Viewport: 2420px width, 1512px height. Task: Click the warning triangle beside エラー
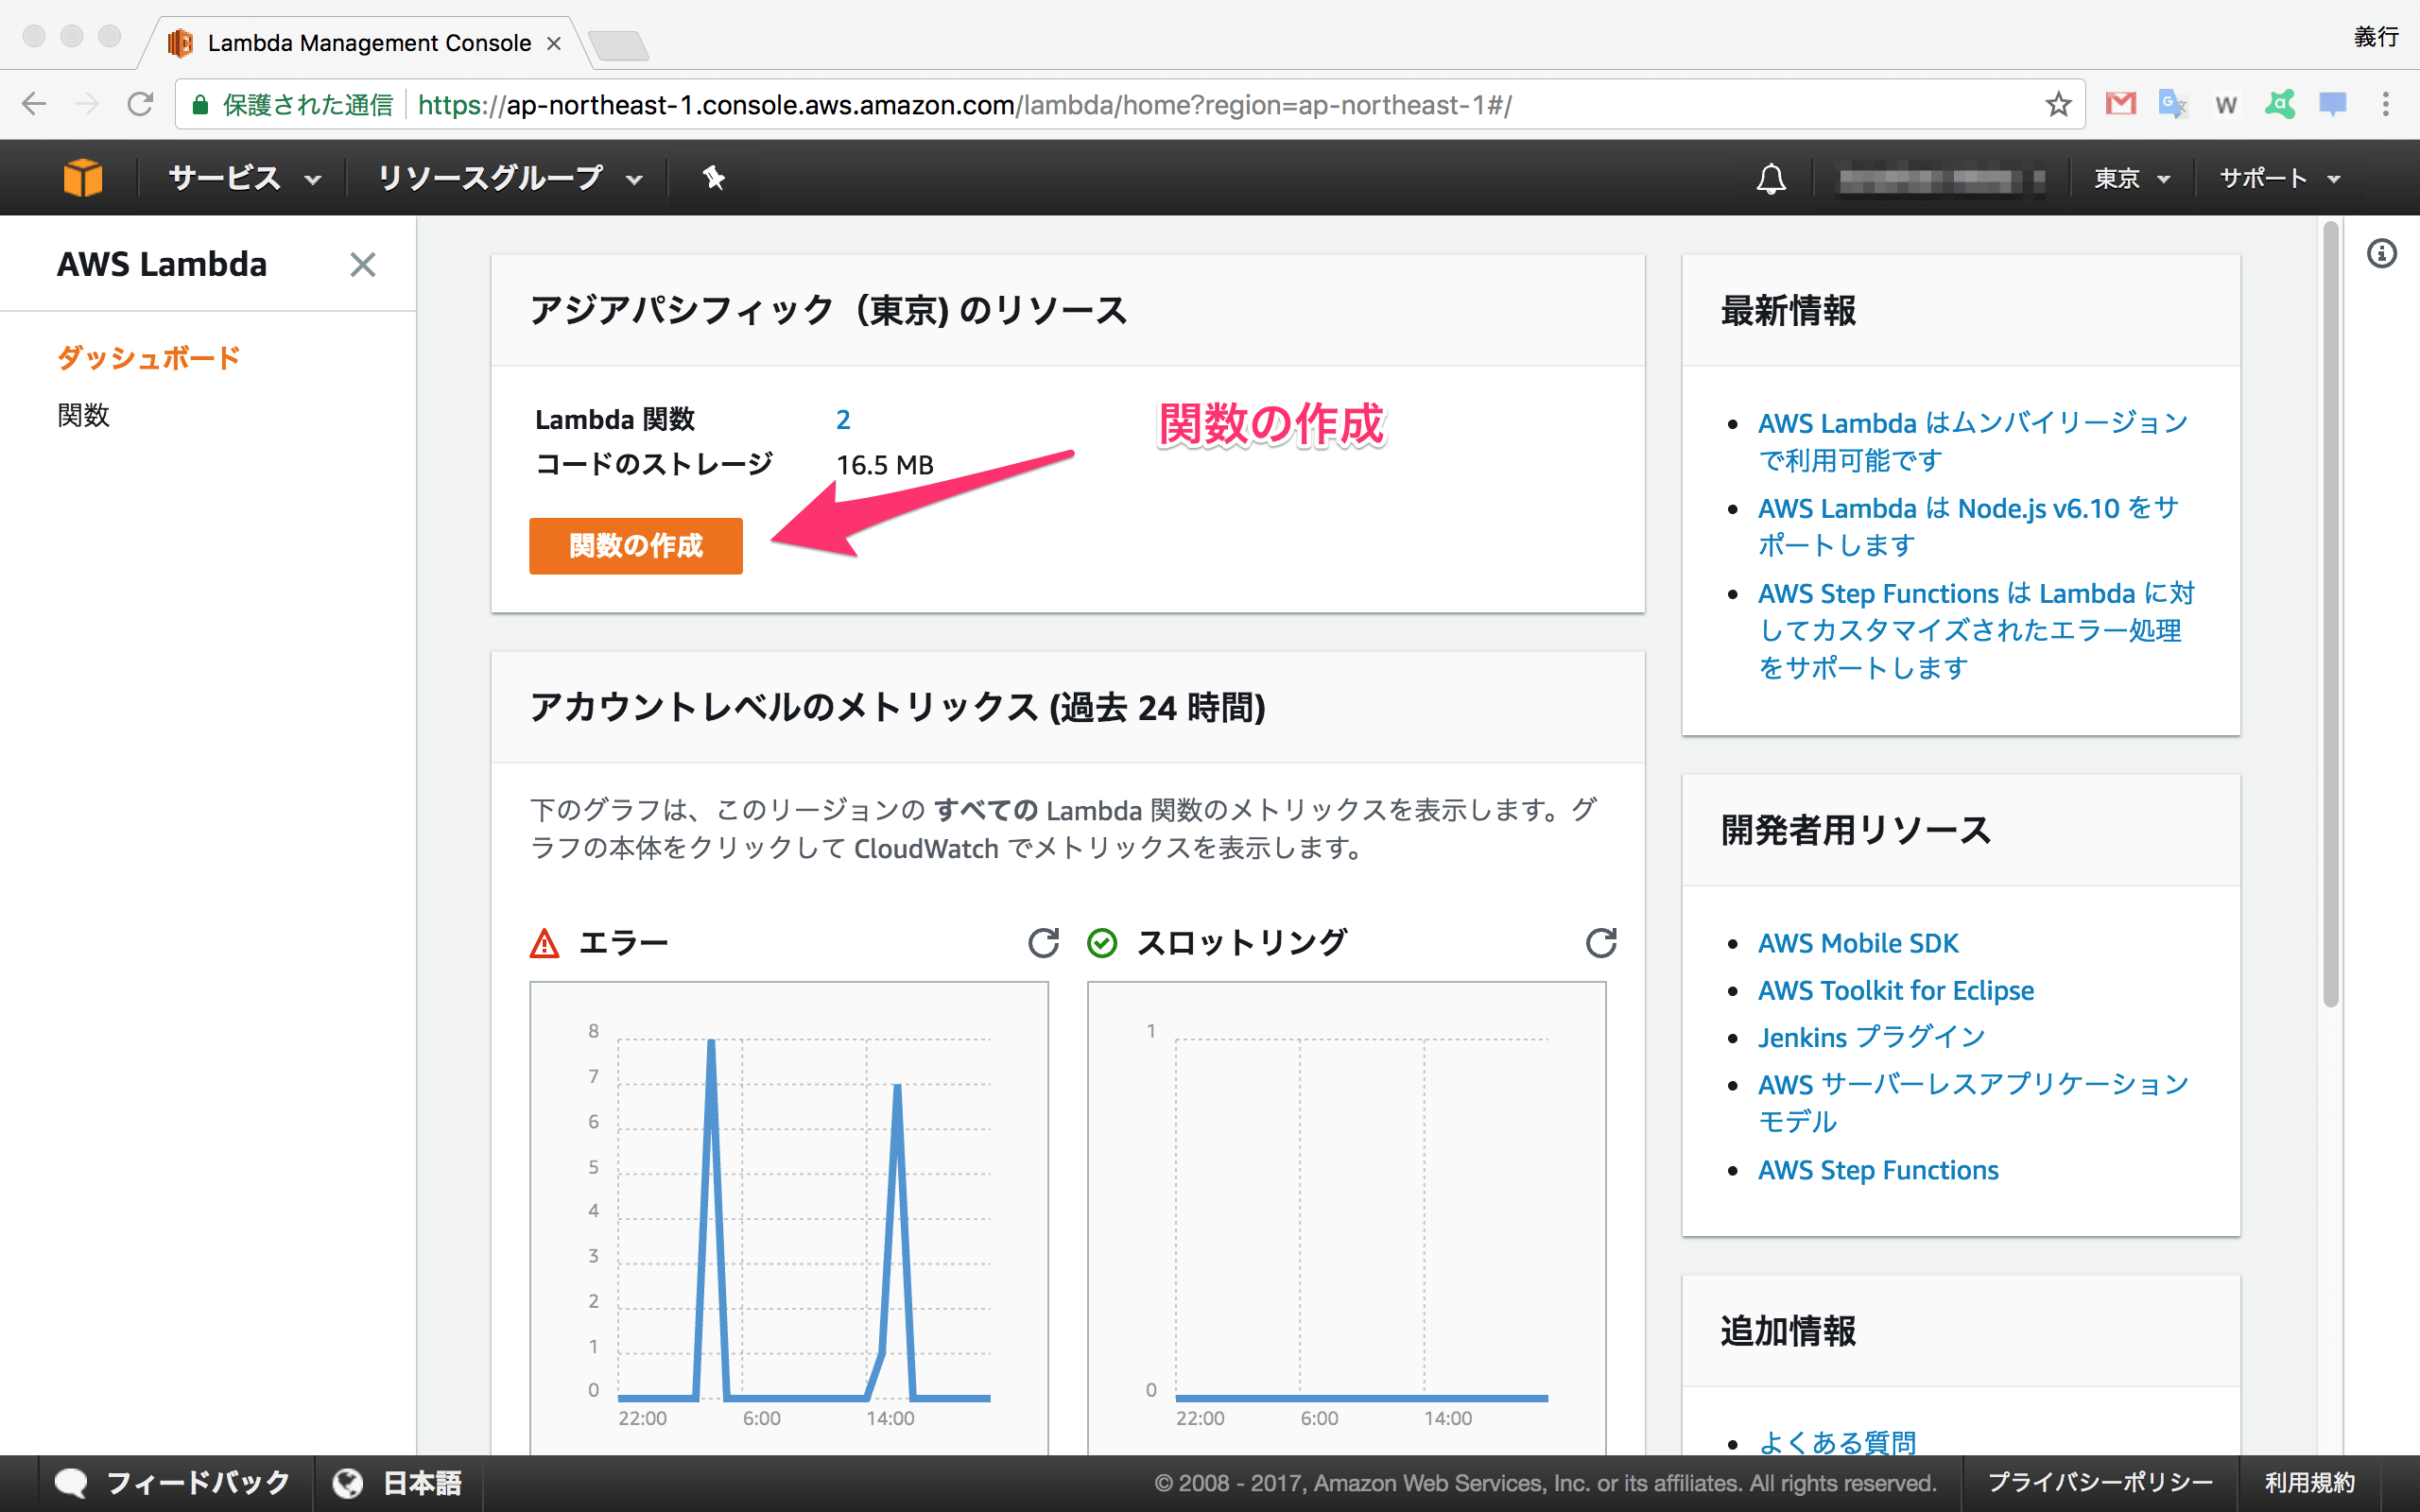coord(543,942)
